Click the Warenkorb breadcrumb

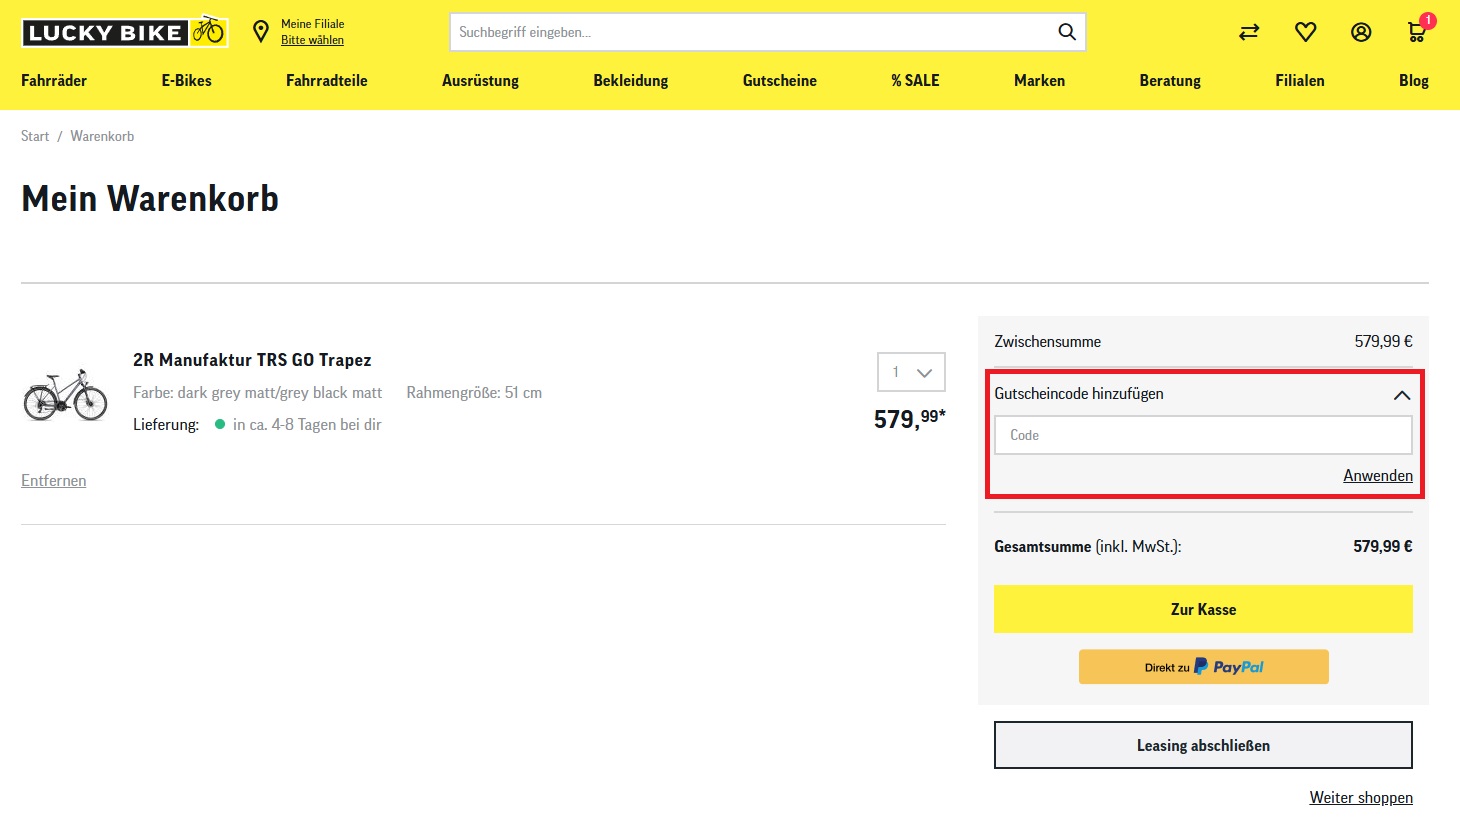pos(102,136)
